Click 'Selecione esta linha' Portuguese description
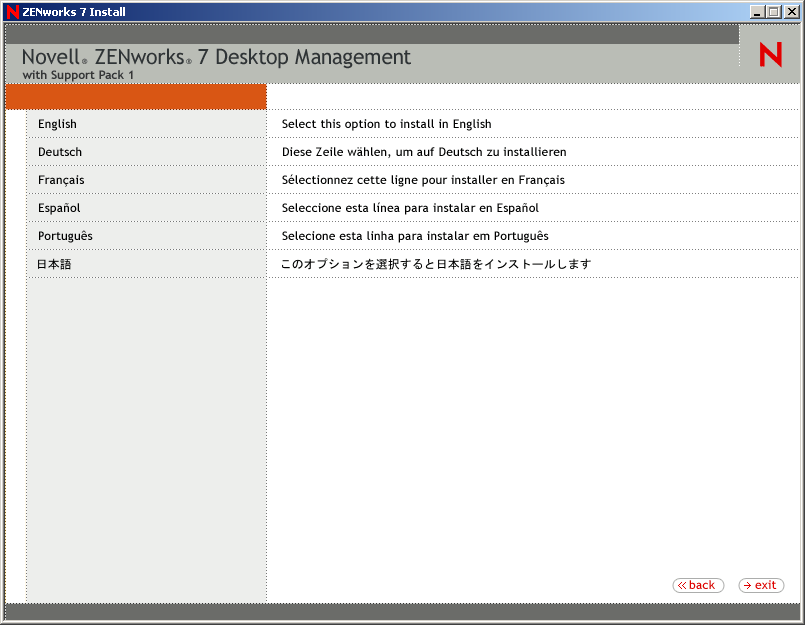Image resolution: width=805 pixels, height=625 pixels. click(x=415, y=236)
